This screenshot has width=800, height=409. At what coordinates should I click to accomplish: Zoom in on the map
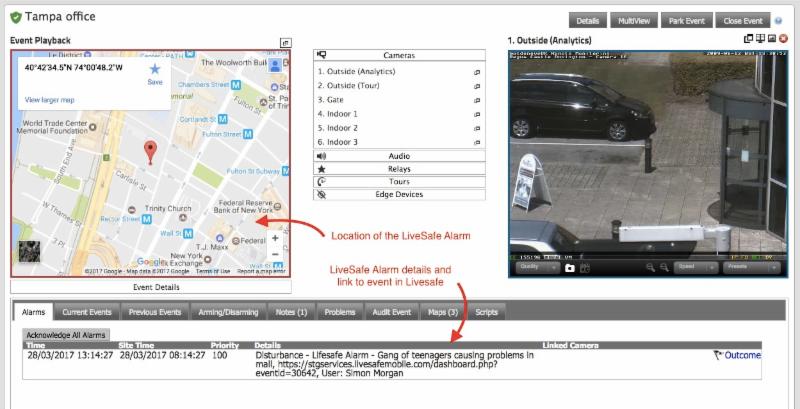[x=275, y=238]
